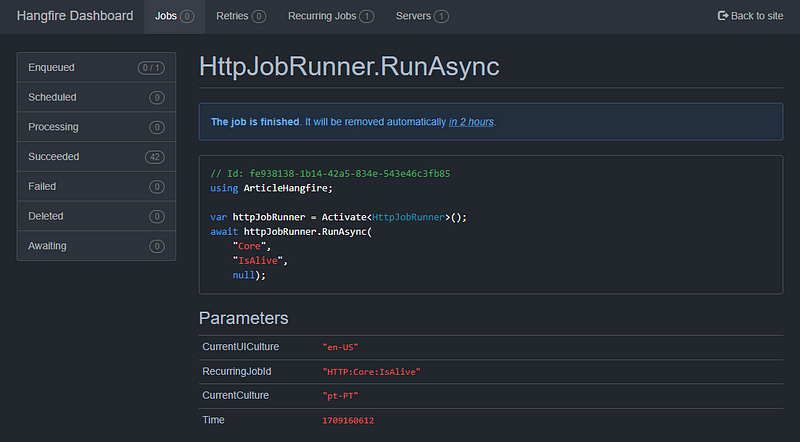Click the Servers count badge

click(x=441, y=16)
